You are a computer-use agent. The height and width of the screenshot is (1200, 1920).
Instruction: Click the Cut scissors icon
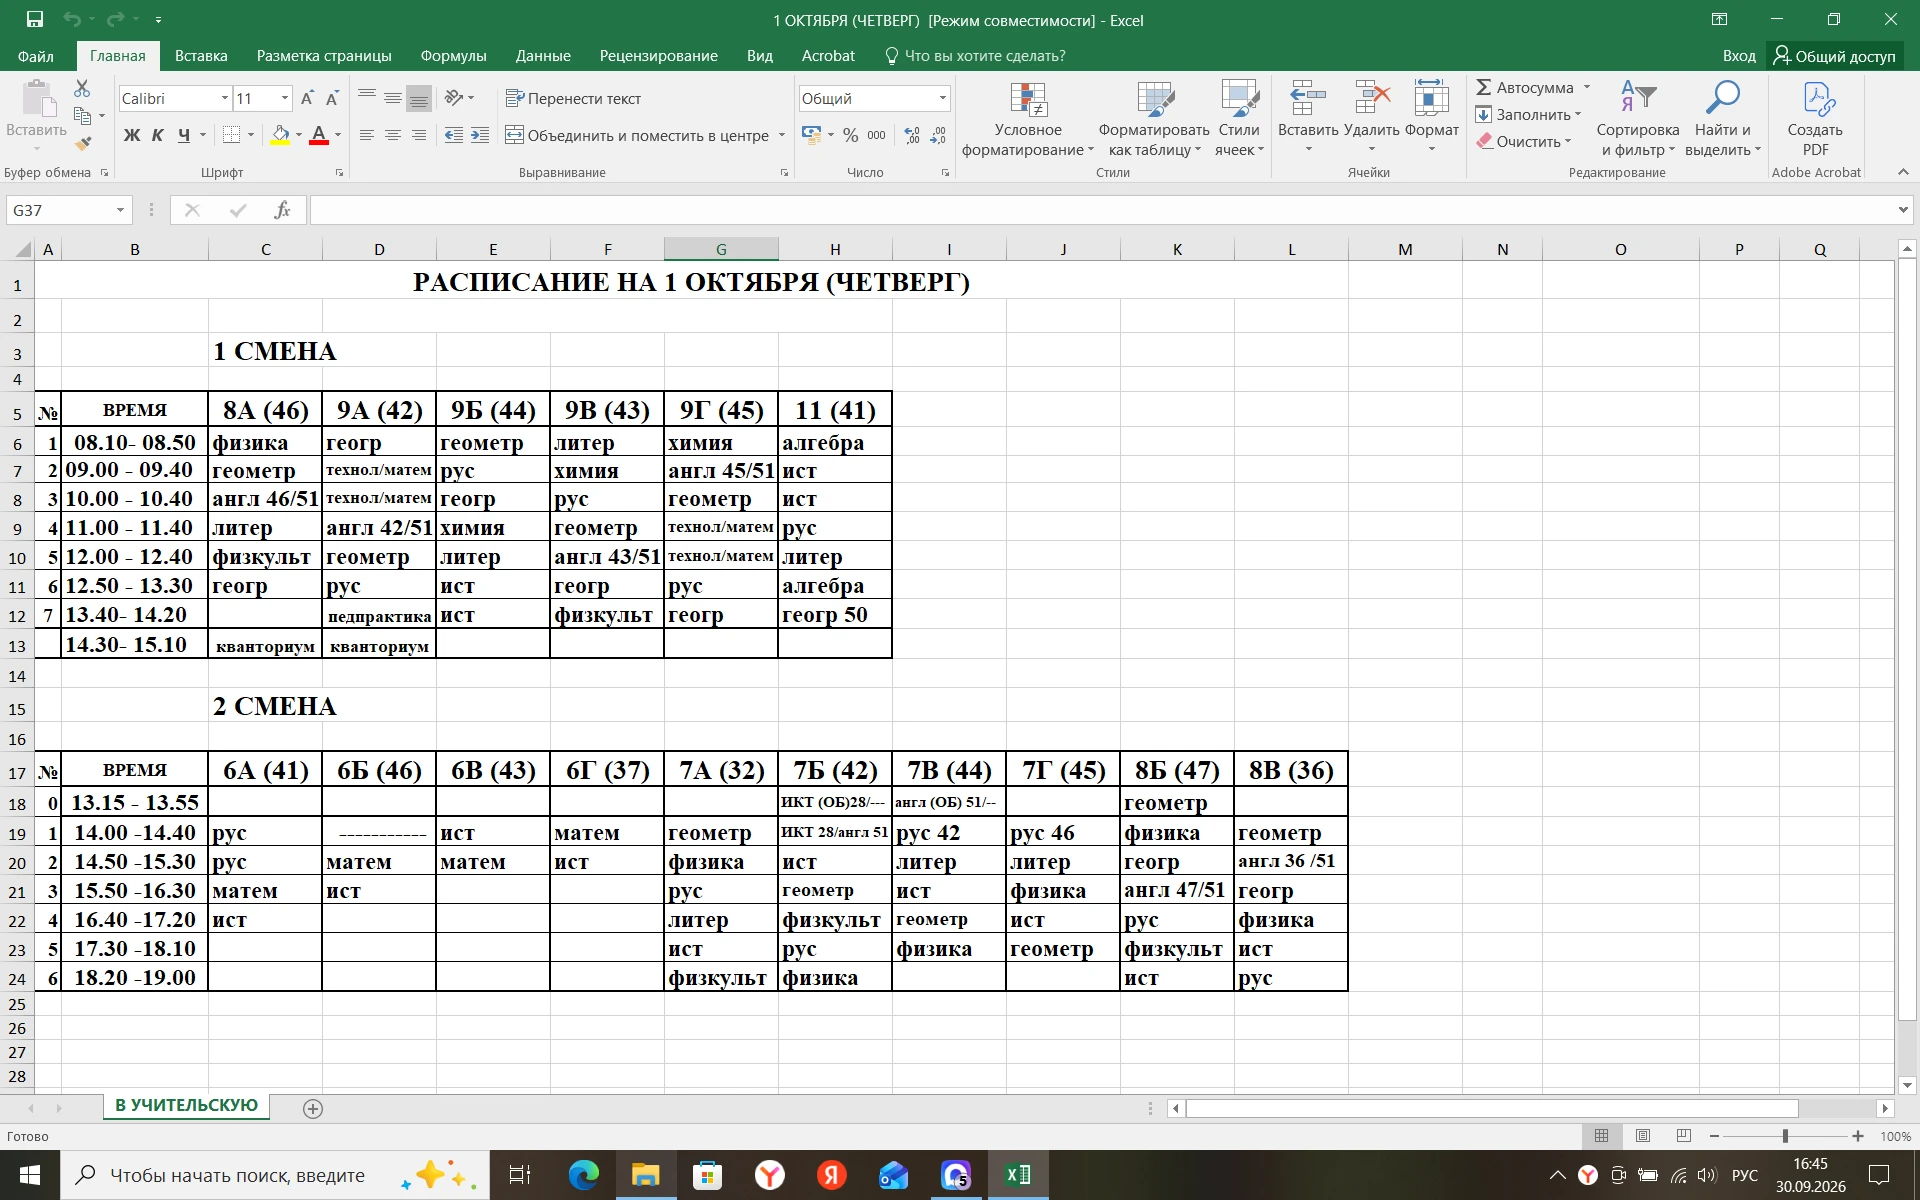point(82,89)
